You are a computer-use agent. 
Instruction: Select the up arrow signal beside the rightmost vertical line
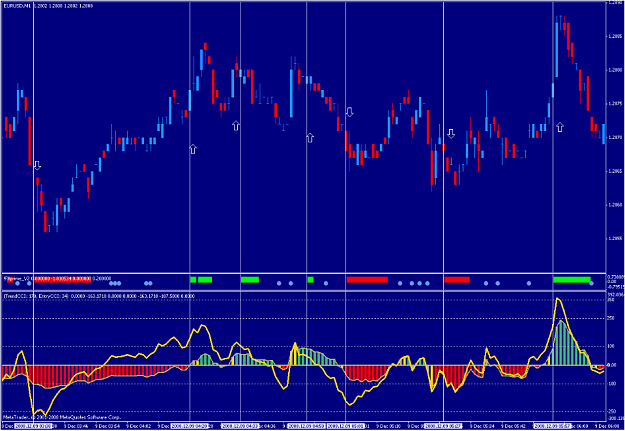(x=560, y=127)
